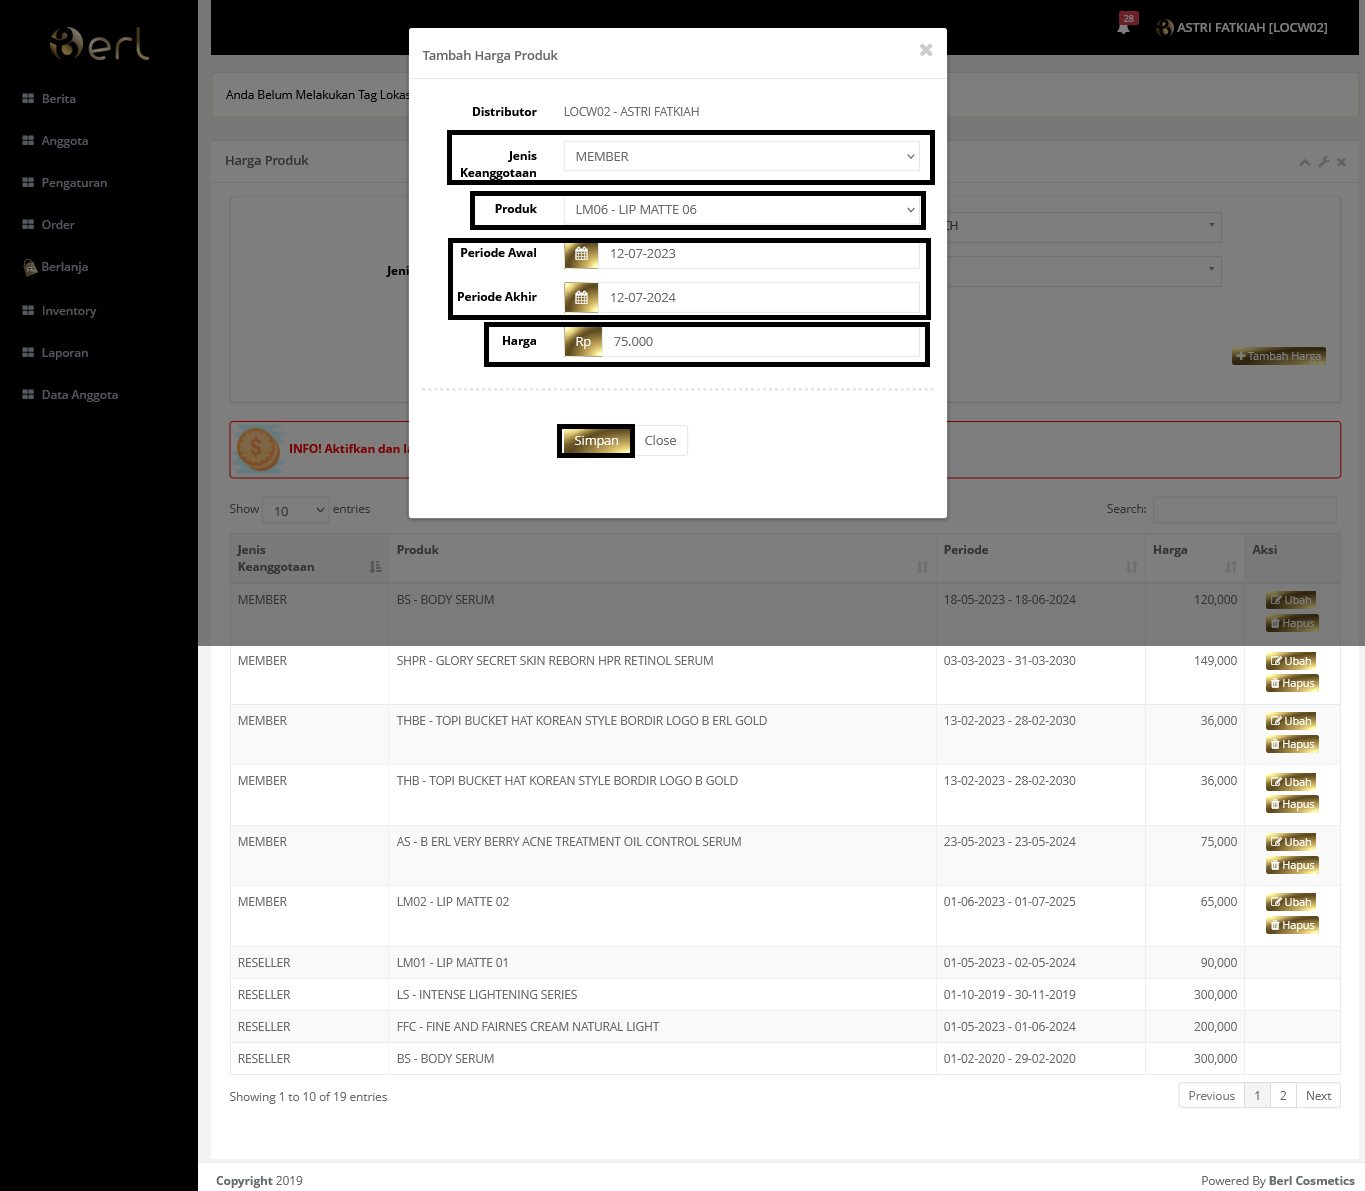Change the Show entries dropdown from 10

pos(295,510)
